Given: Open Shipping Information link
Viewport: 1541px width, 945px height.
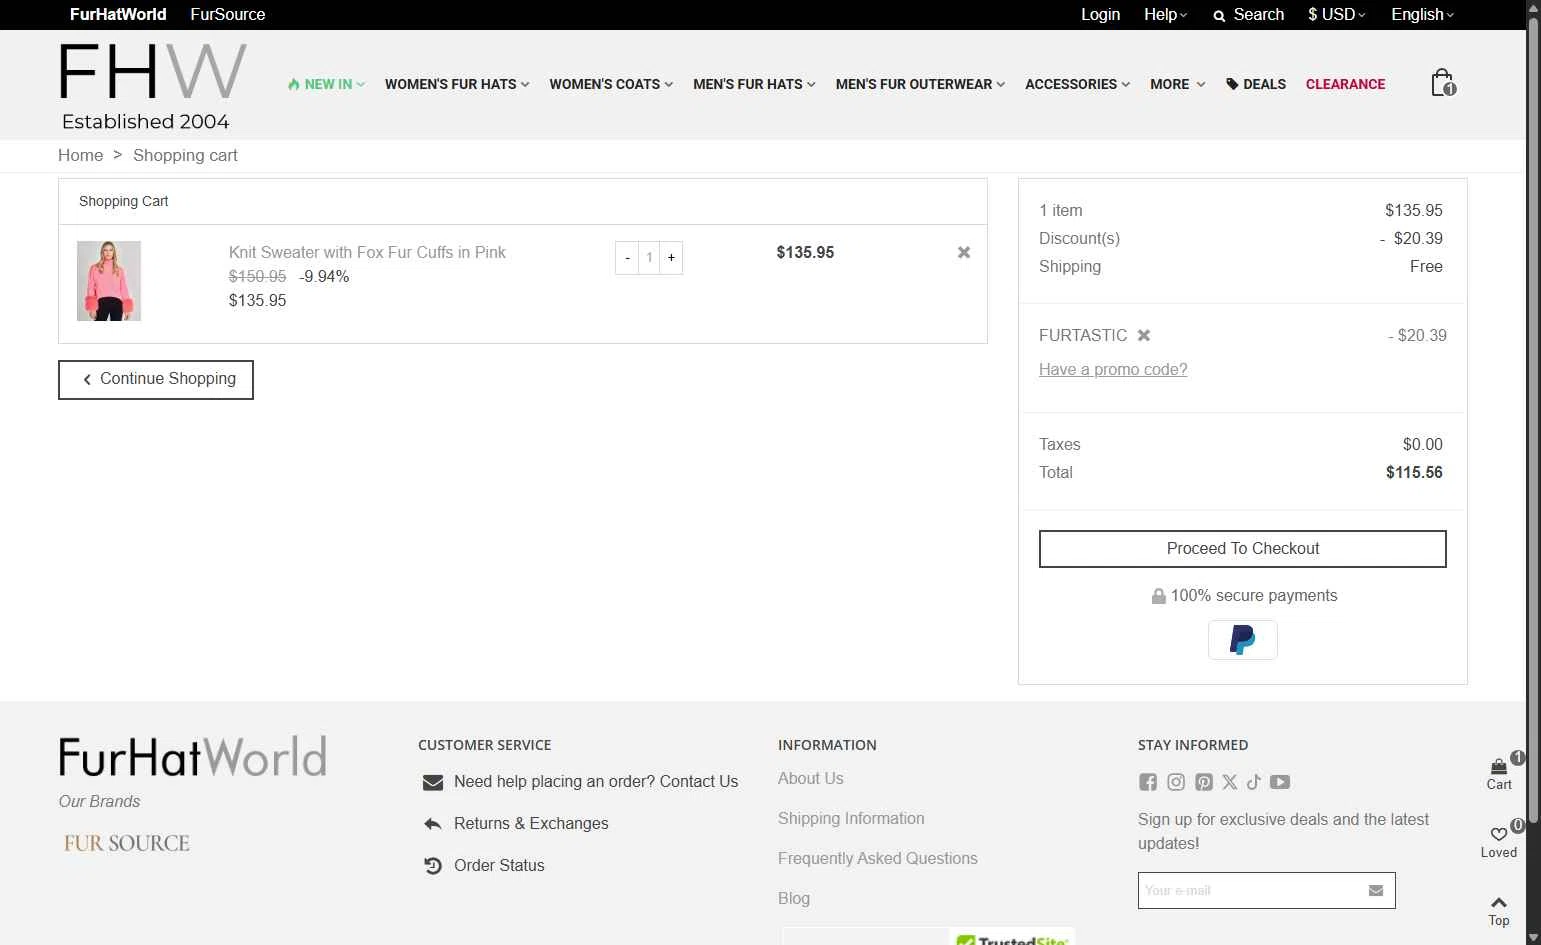Looking at the screenshot, I should [851, 818].
